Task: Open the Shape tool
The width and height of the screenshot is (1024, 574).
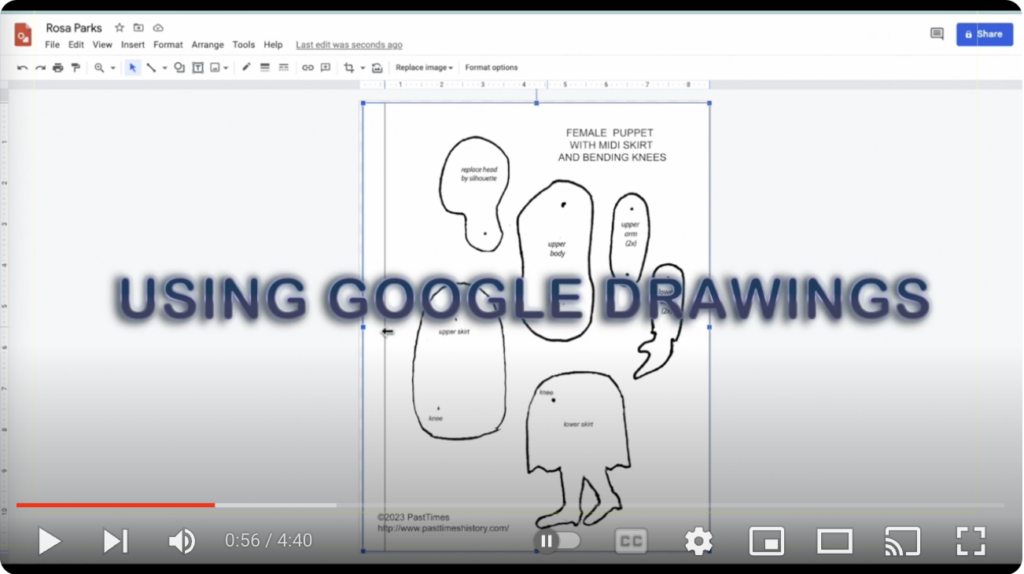Action: (x=179, y=68)
